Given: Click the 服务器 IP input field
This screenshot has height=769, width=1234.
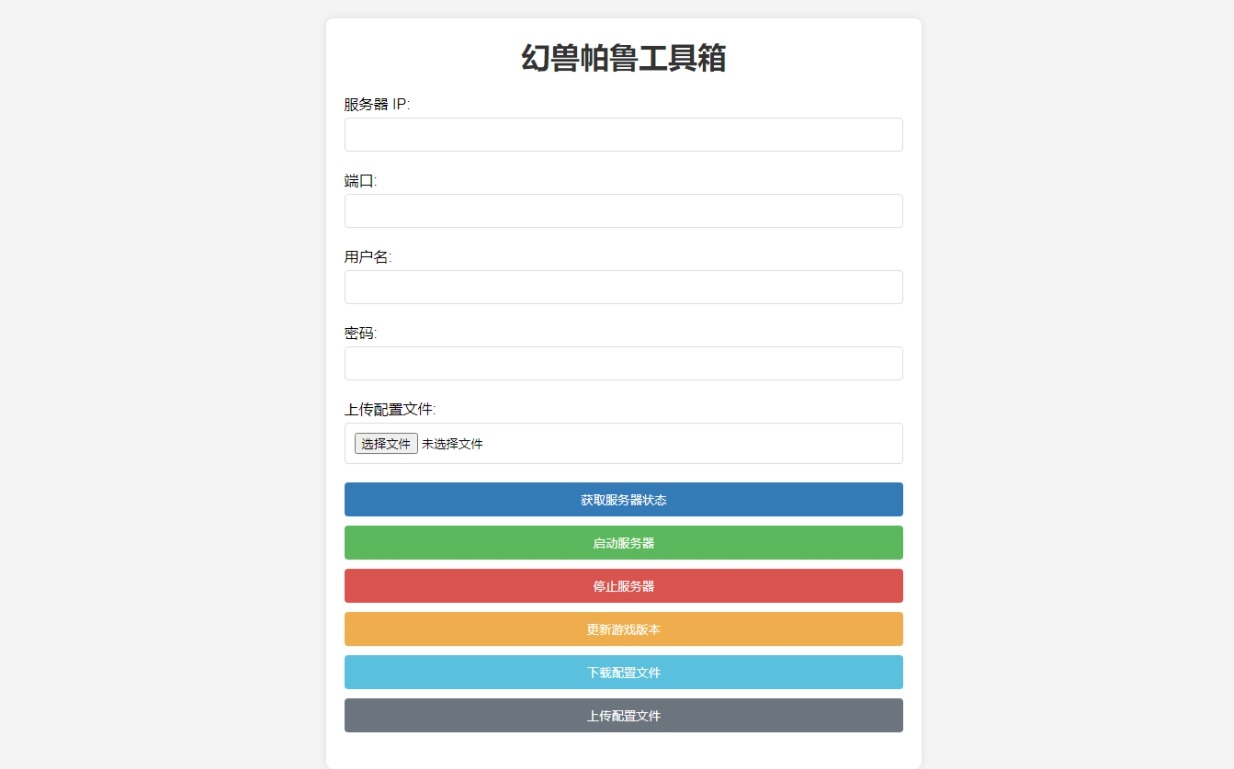Looking at the screenshot, I should [x=623, y=135].
